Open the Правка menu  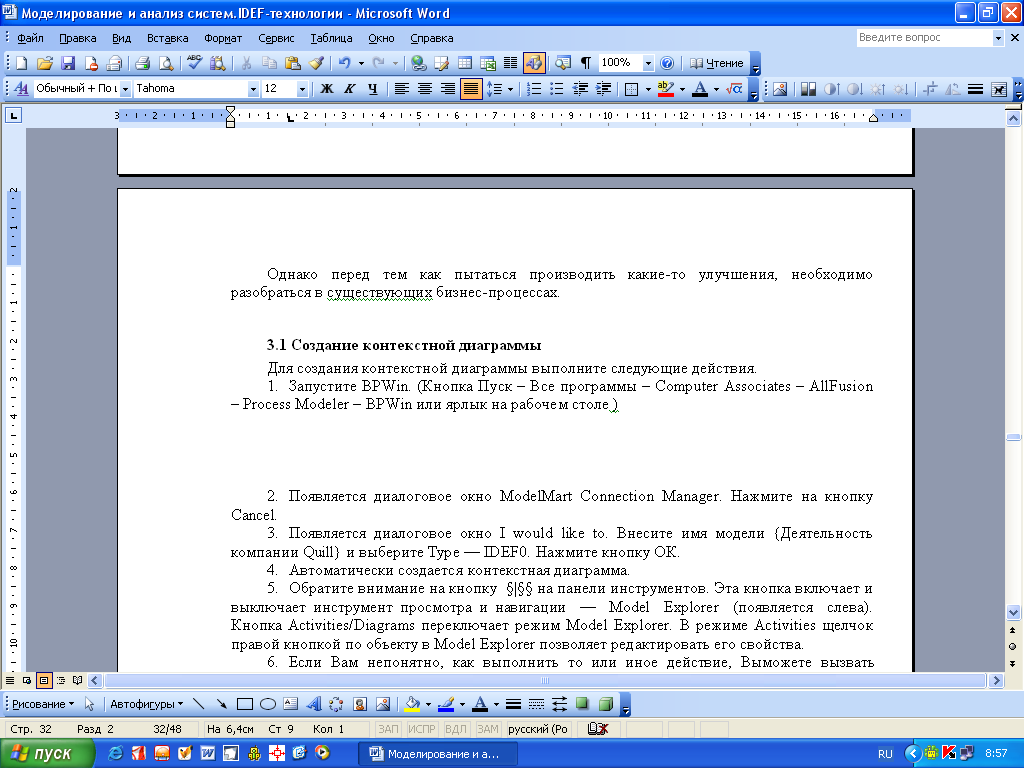pyautogui.click(x=78, y=39)
